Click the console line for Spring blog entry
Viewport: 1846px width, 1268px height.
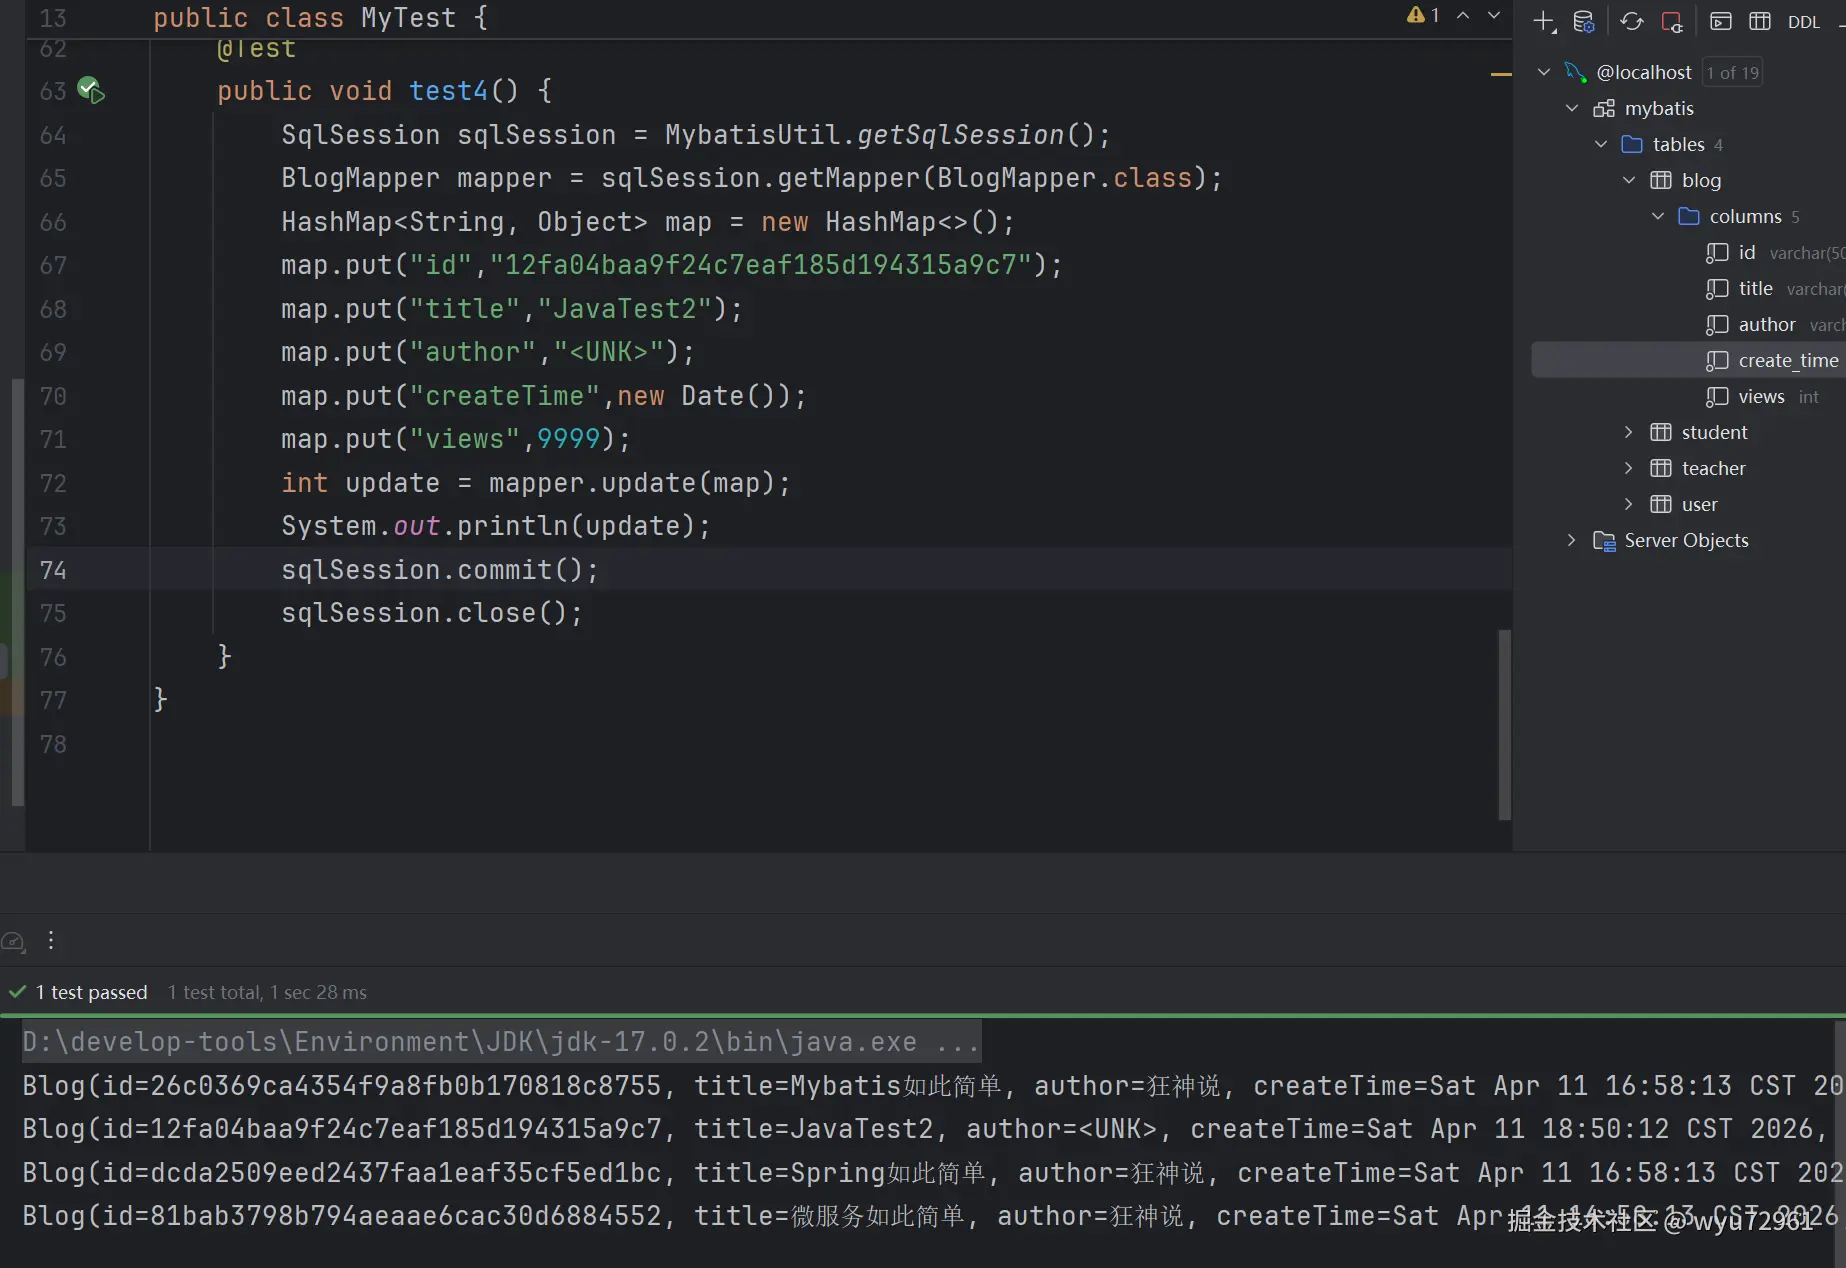(932, 1172)
